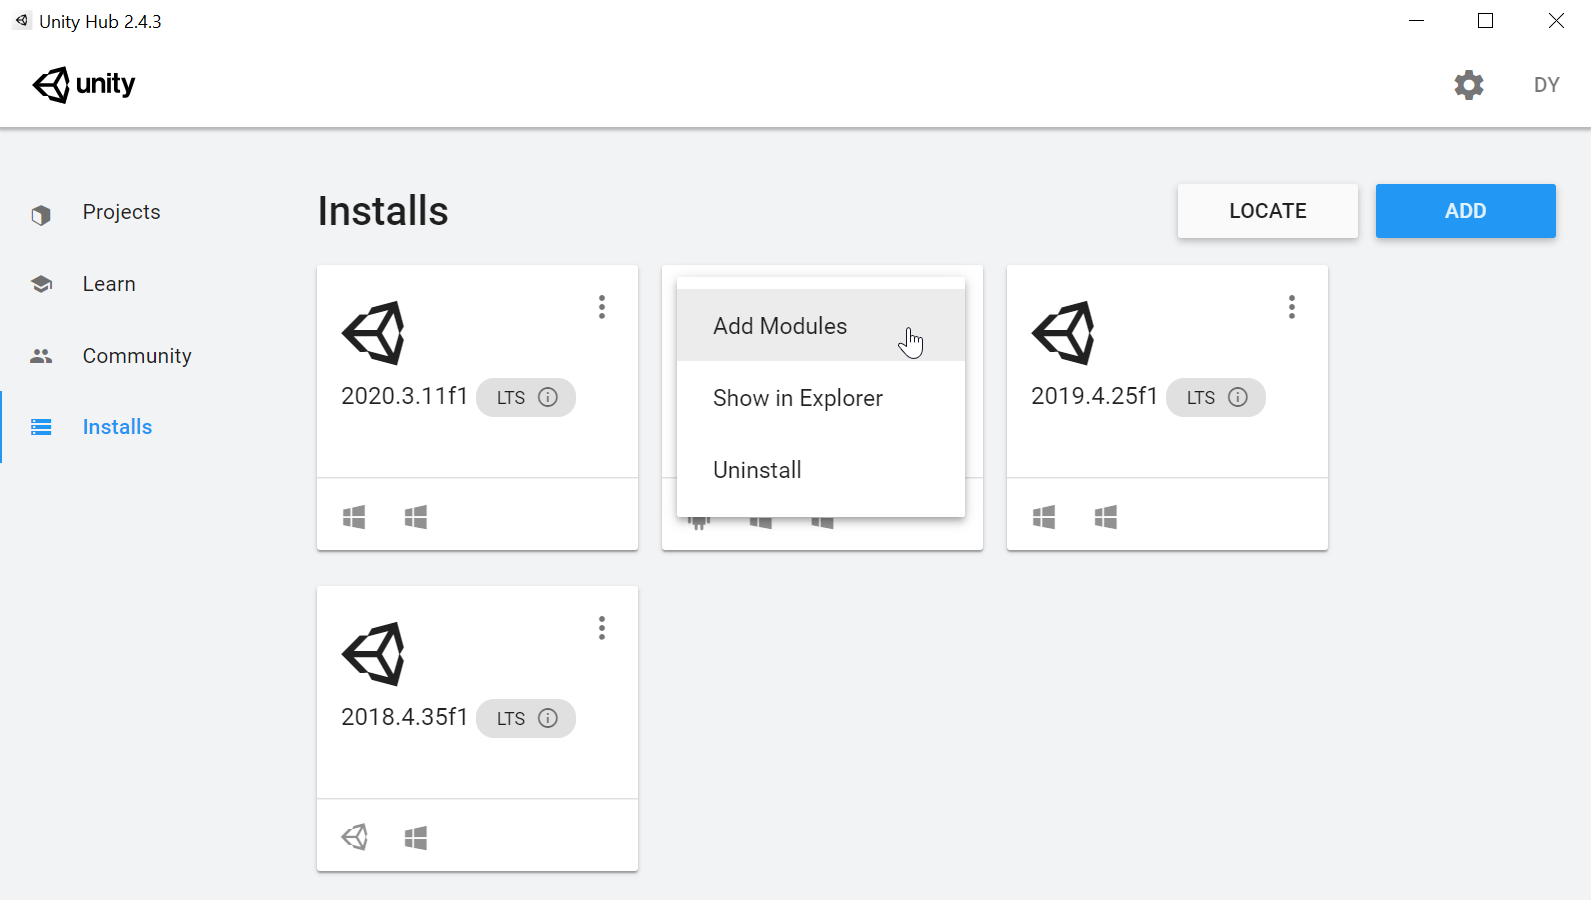The height and width of the screenshot is (900, 1591).
Task: Click the Windows platform icon under 2020.3.11f1
Action: tap(353, 516)
